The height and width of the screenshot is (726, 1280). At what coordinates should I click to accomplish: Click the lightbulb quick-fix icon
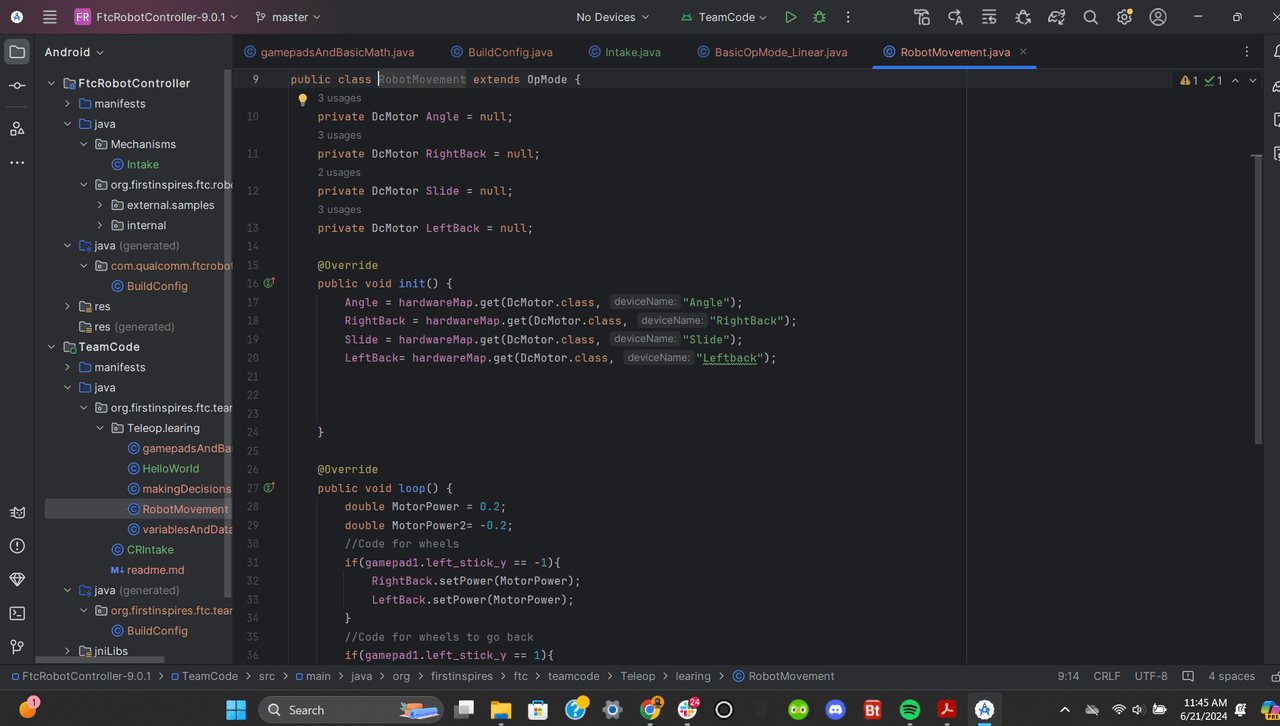(x=302, y=99)
